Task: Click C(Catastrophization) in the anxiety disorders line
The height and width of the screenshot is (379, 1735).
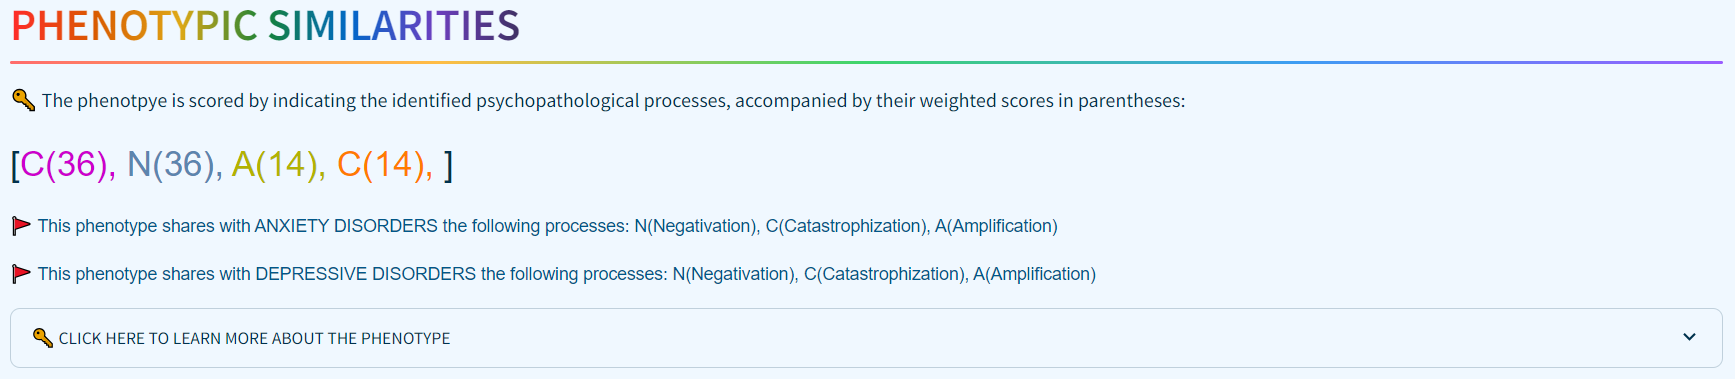Action: click(x=848, y=226)
